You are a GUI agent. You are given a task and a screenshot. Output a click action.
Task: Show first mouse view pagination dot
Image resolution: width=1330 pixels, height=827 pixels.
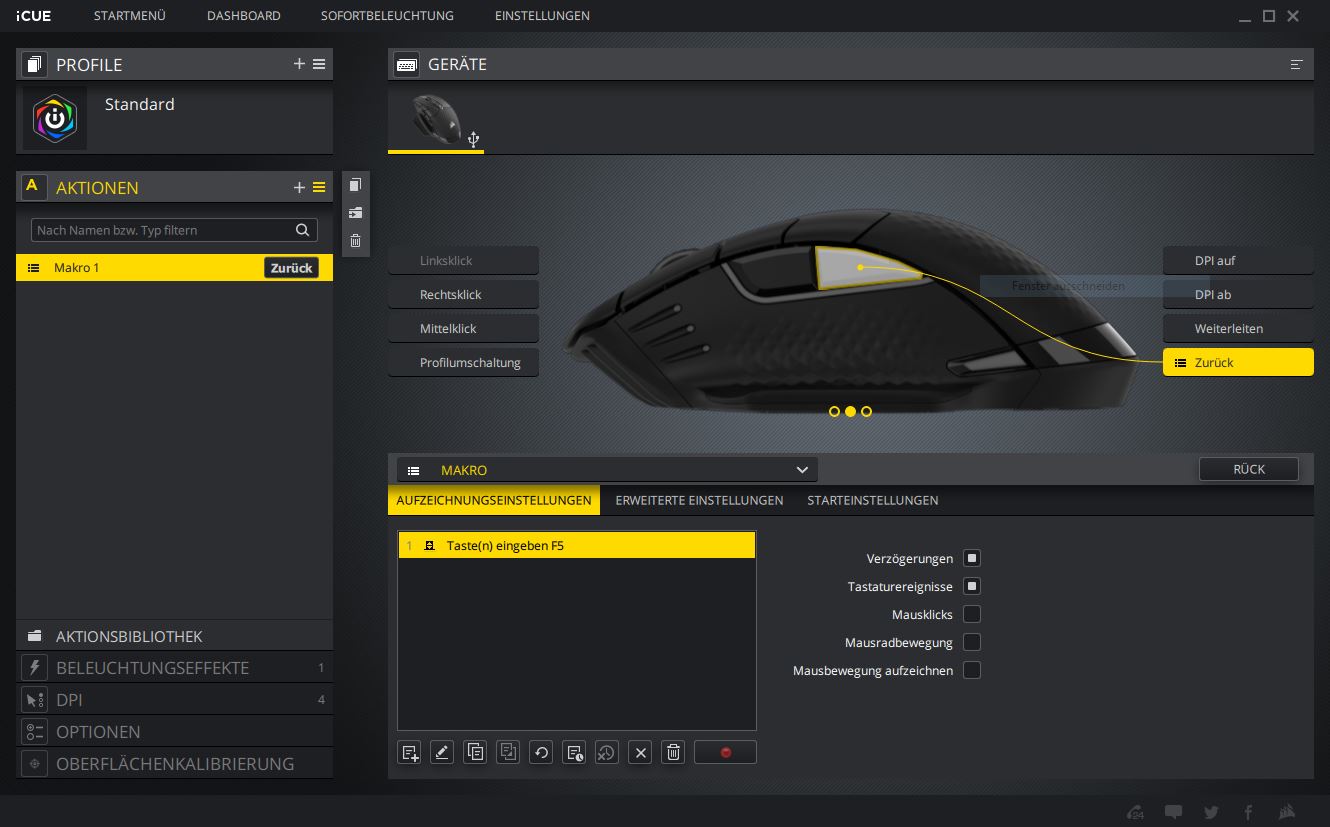[834, 411]
